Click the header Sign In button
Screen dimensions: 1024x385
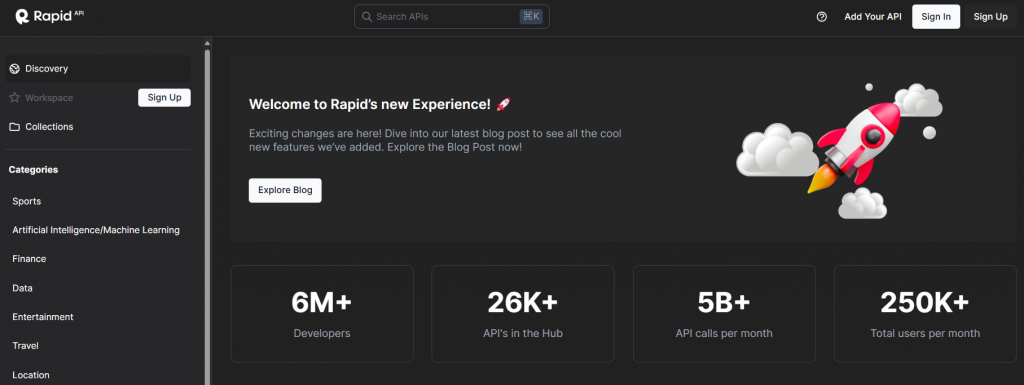(936, 17)
